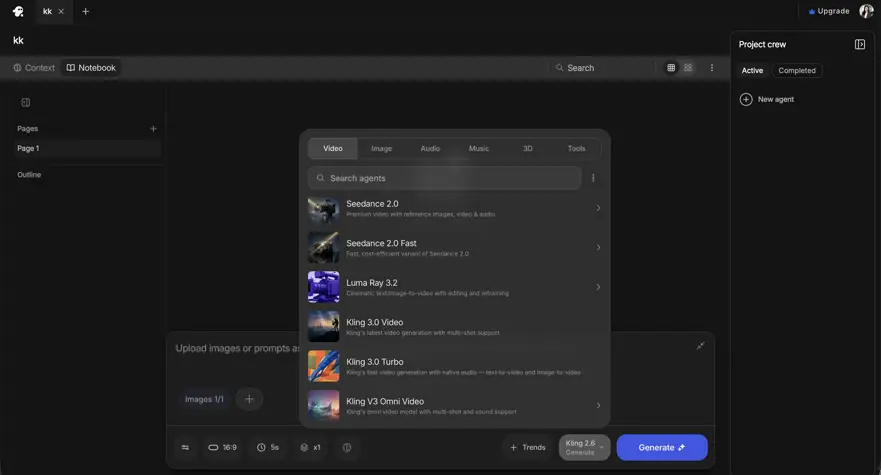This screenshot has width=881, height=475.
Task: Select the Audio agents tab
Action: click(x=430, y=148)
